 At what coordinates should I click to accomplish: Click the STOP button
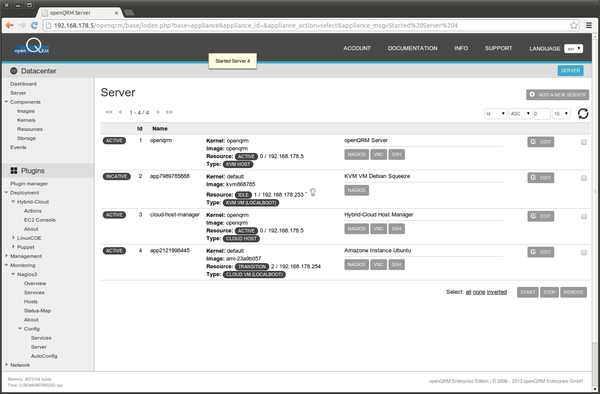pos(549,292)
